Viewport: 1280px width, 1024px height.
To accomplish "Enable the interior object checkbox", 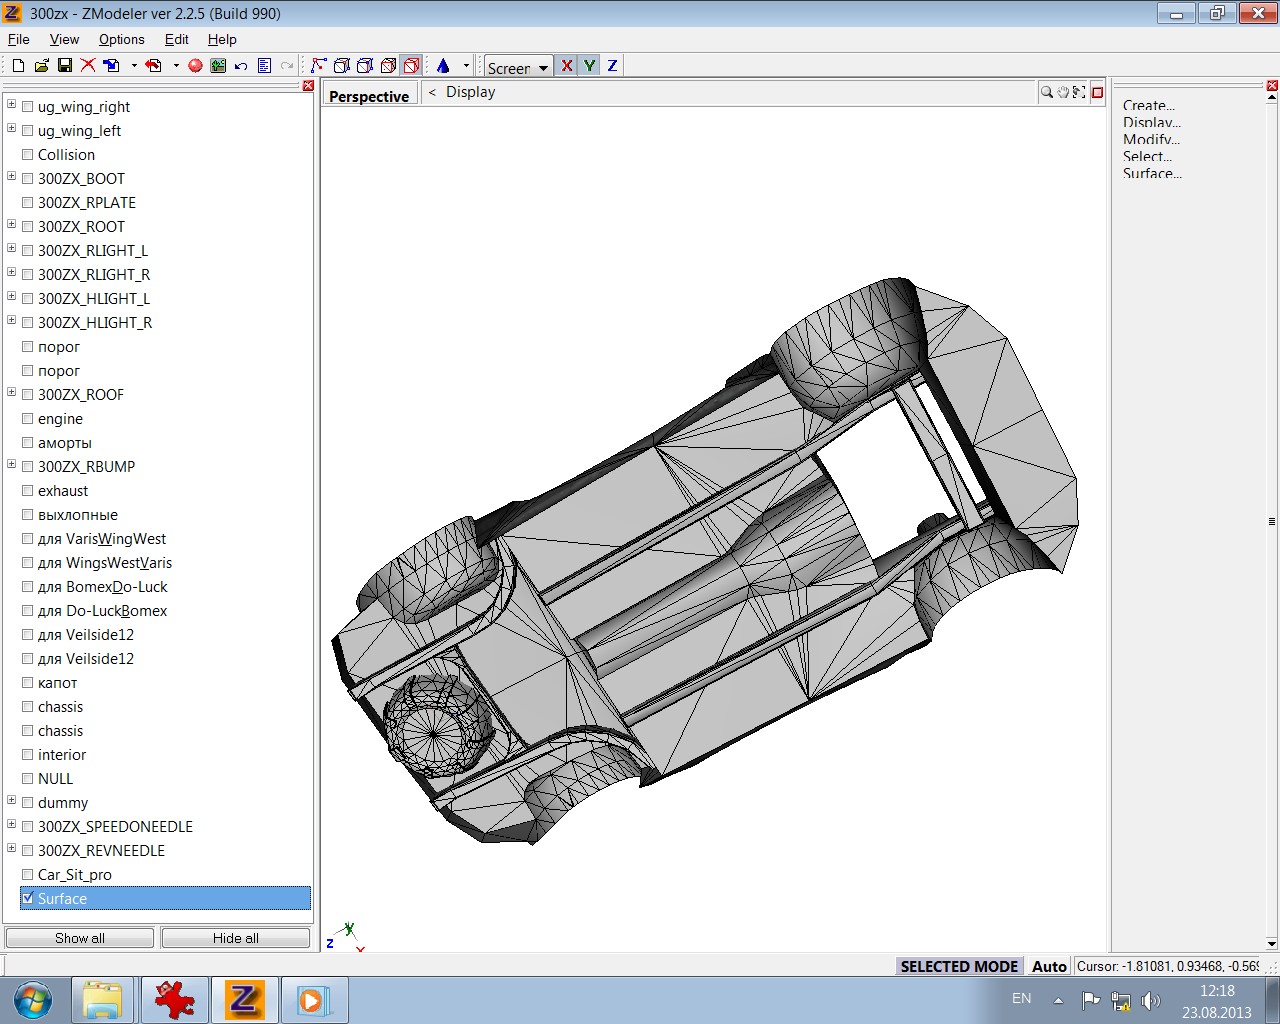I will pos(28,755).
